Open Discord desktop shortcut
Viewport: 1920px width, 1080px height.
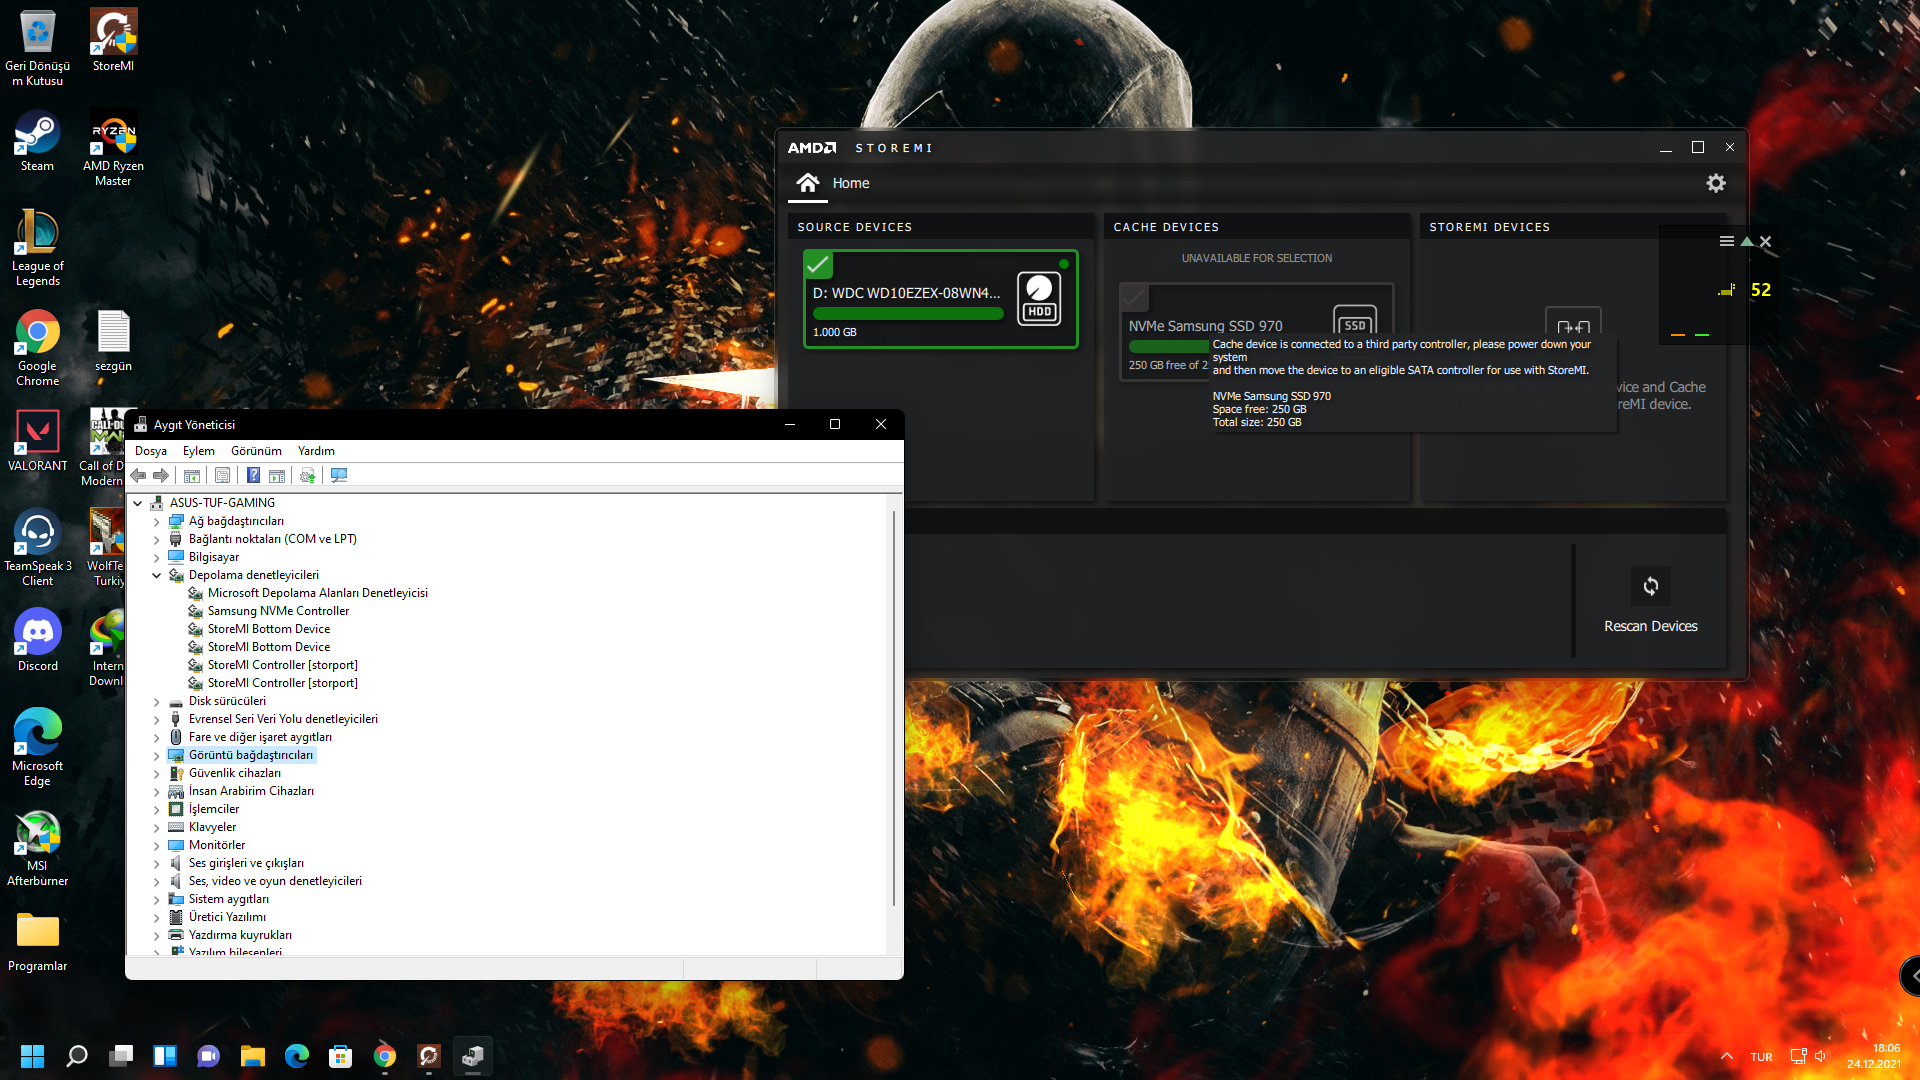pos(37,641)
